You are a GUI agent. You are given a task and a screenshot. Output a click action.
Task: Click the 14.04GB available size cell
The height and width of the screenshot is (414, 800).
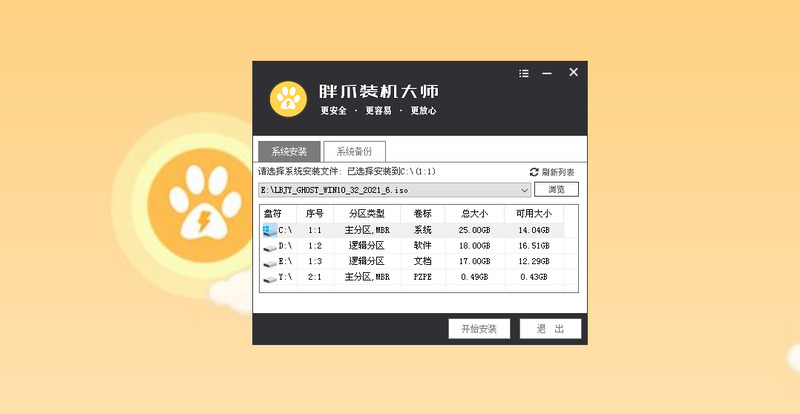(x=534, y=230)
